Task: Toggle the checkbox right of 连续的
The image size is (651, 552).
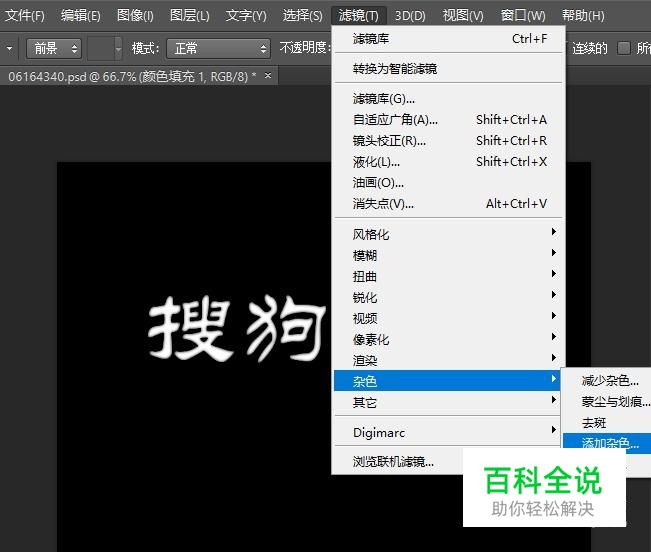Action: pyautogui.click(x=624, y=48)
